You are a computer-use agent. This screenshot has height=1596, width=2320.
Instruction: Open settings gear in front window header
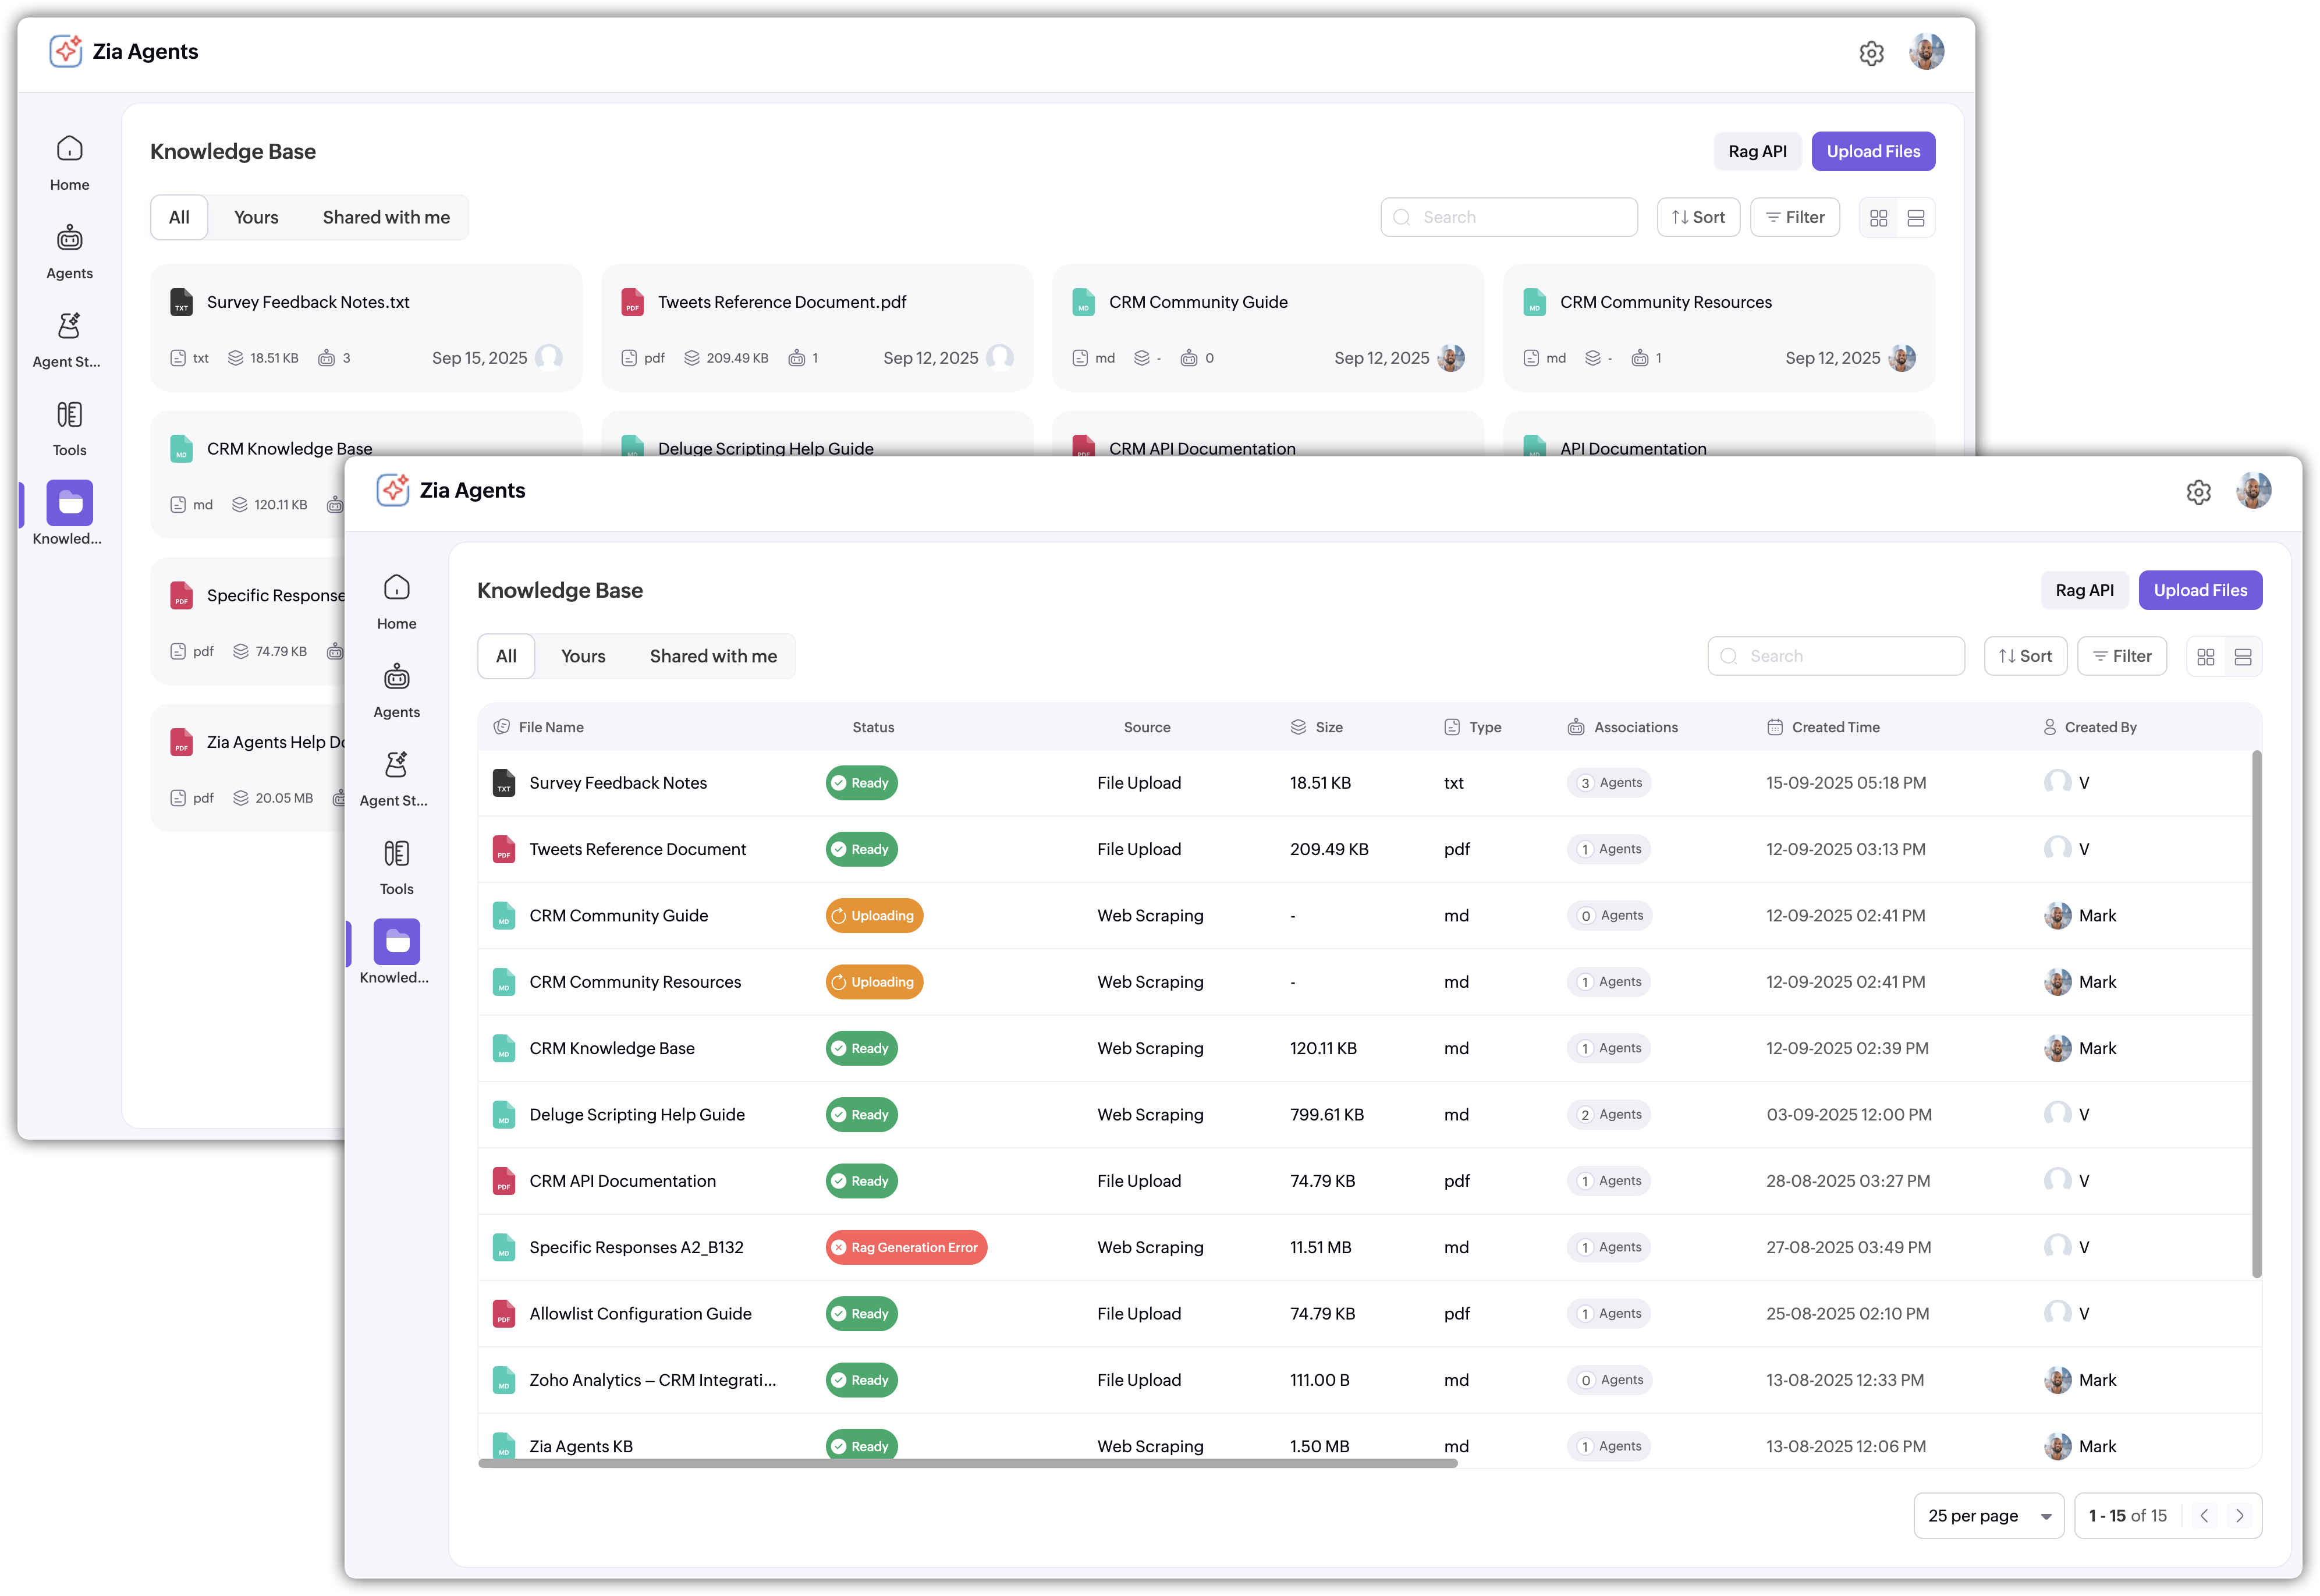(2198, 492)
